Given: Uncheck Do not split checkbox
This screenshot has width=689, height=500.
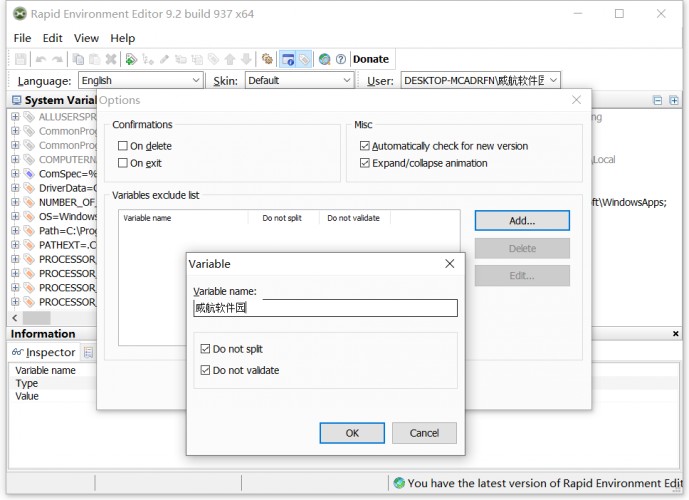Looking at the screenshot, I should [205, 349].
